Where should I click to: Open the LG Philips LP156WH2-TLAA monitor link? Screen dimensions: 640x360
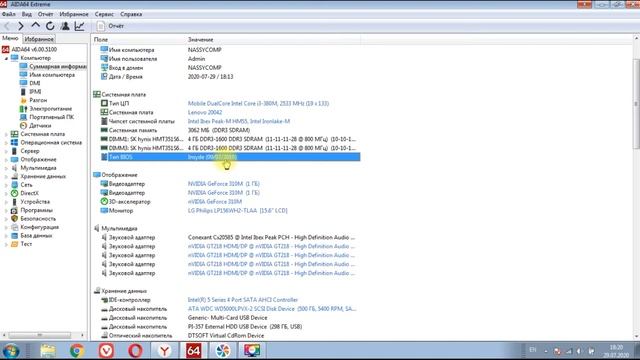click(238, 211)
